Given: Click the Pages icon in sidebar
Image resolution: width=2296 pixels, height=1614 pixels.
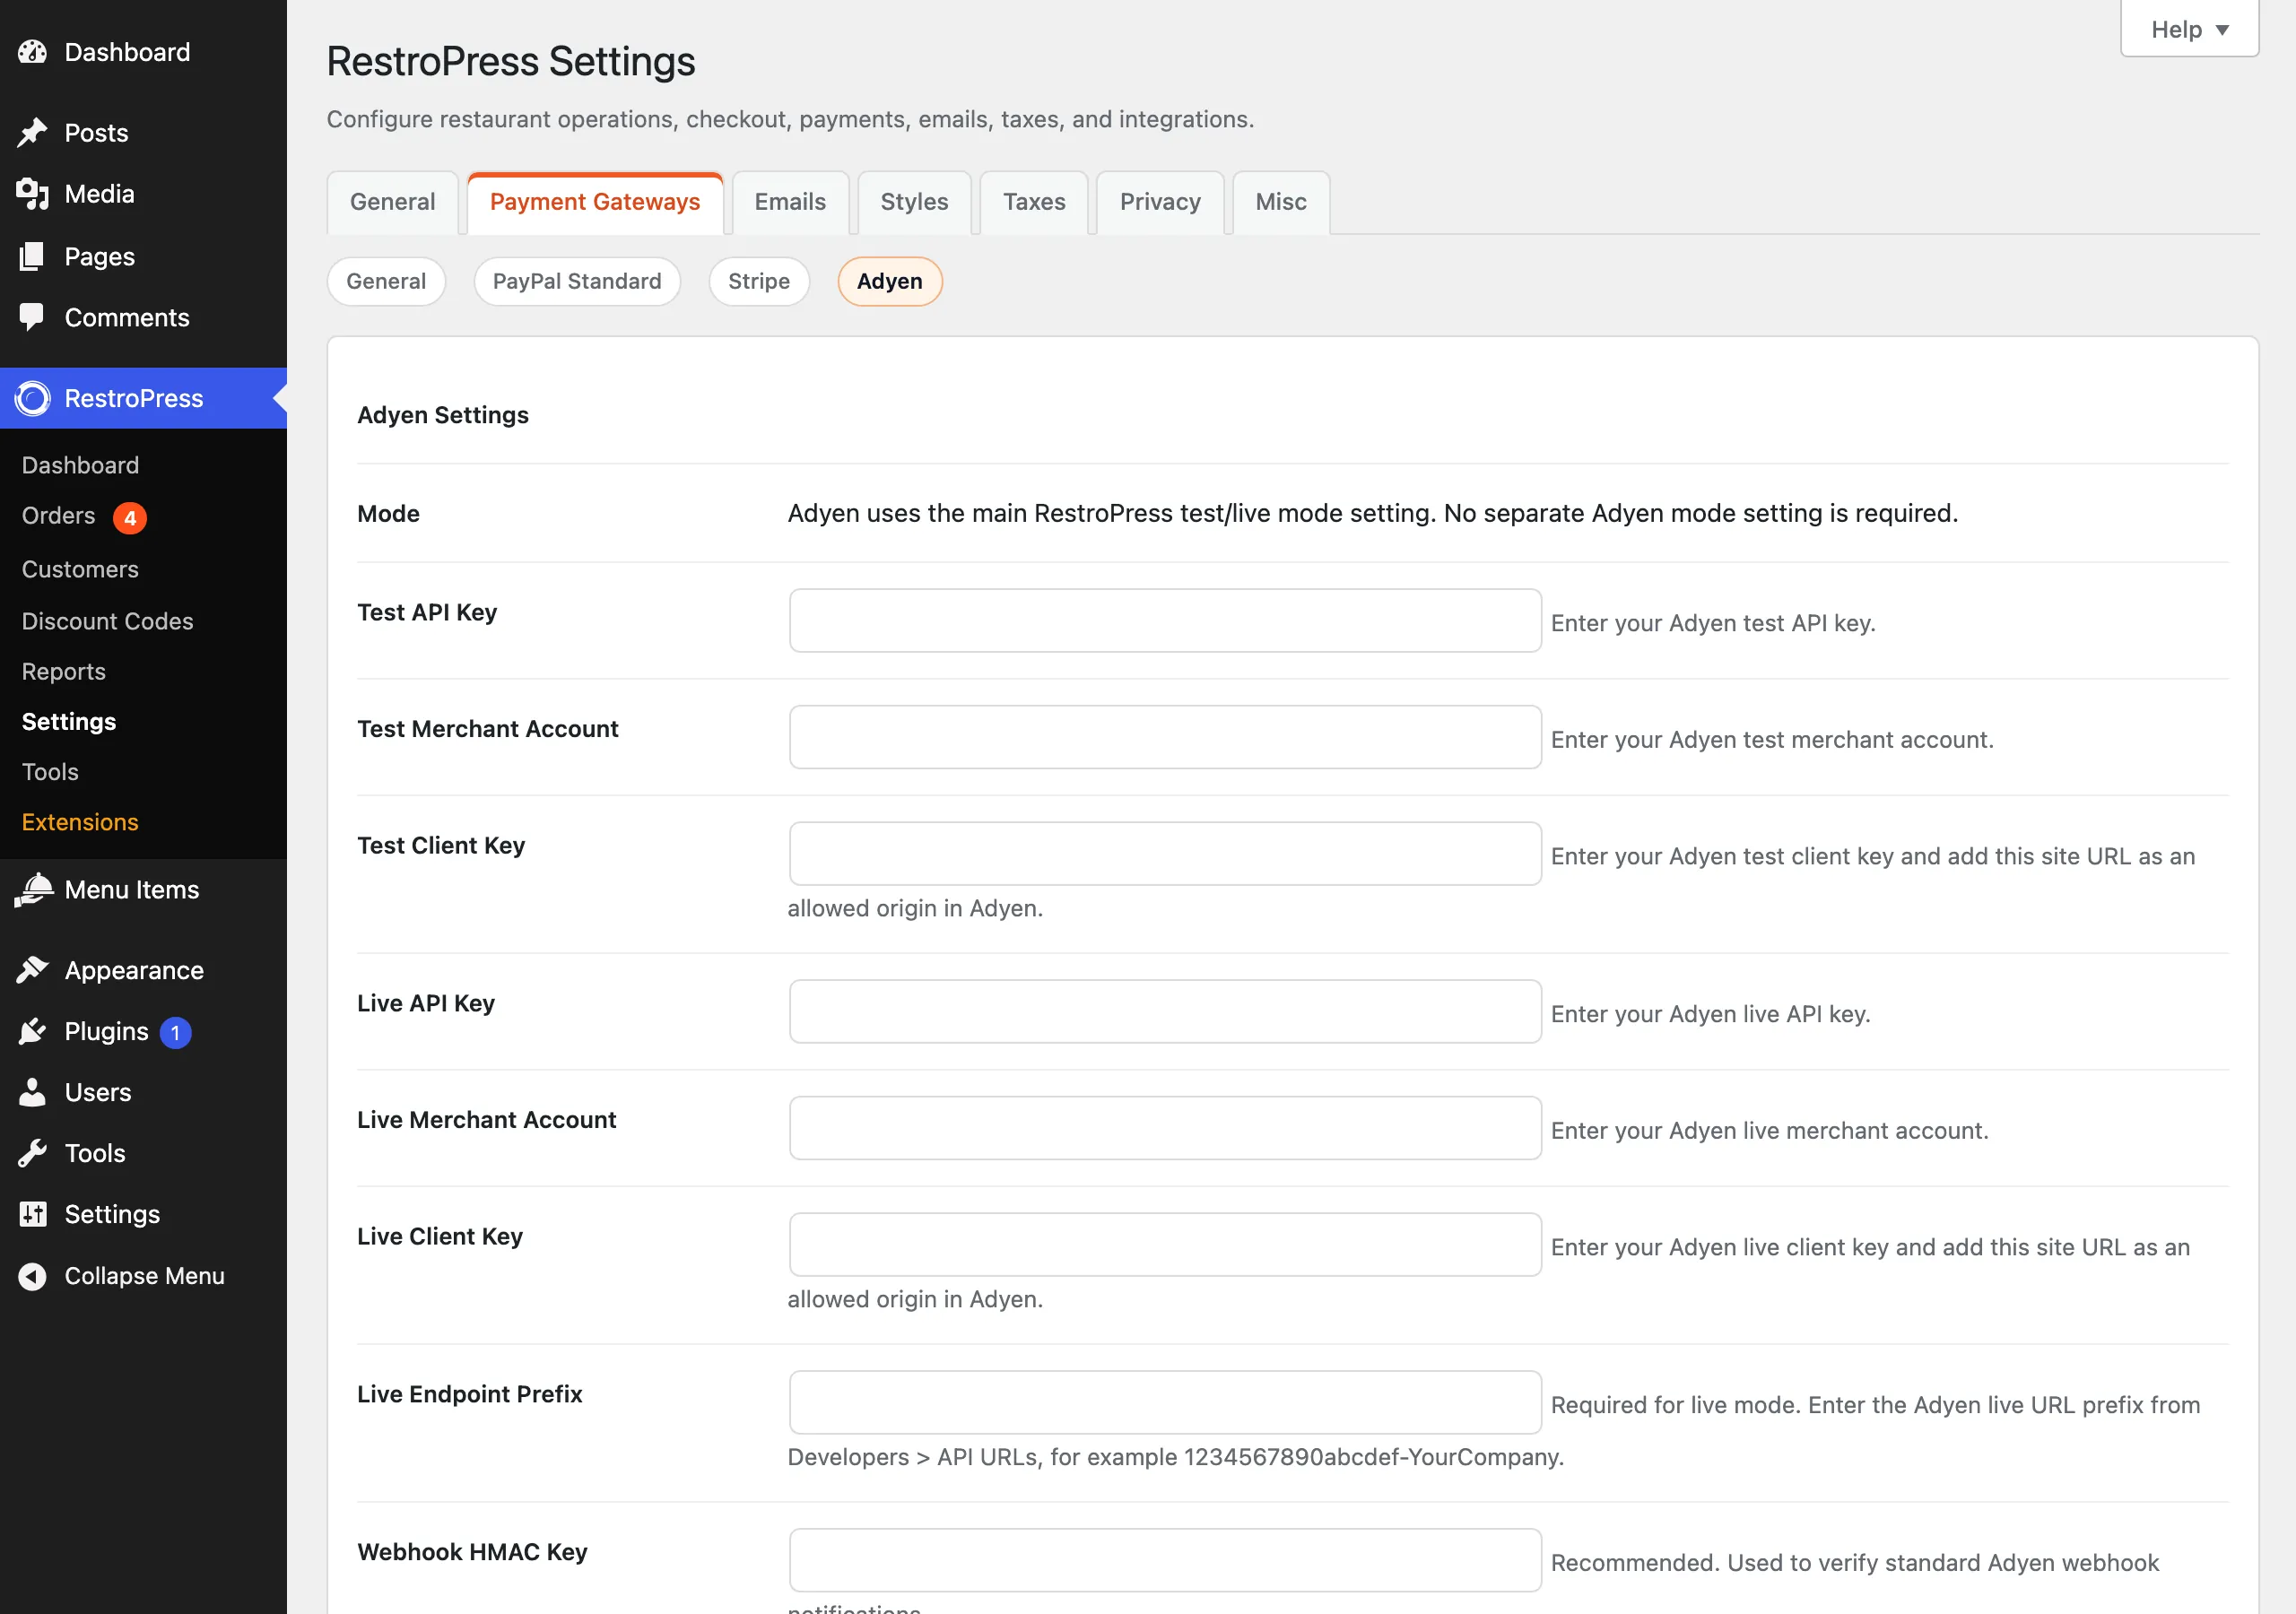Looking at the screenshot, I should point(32,256).
